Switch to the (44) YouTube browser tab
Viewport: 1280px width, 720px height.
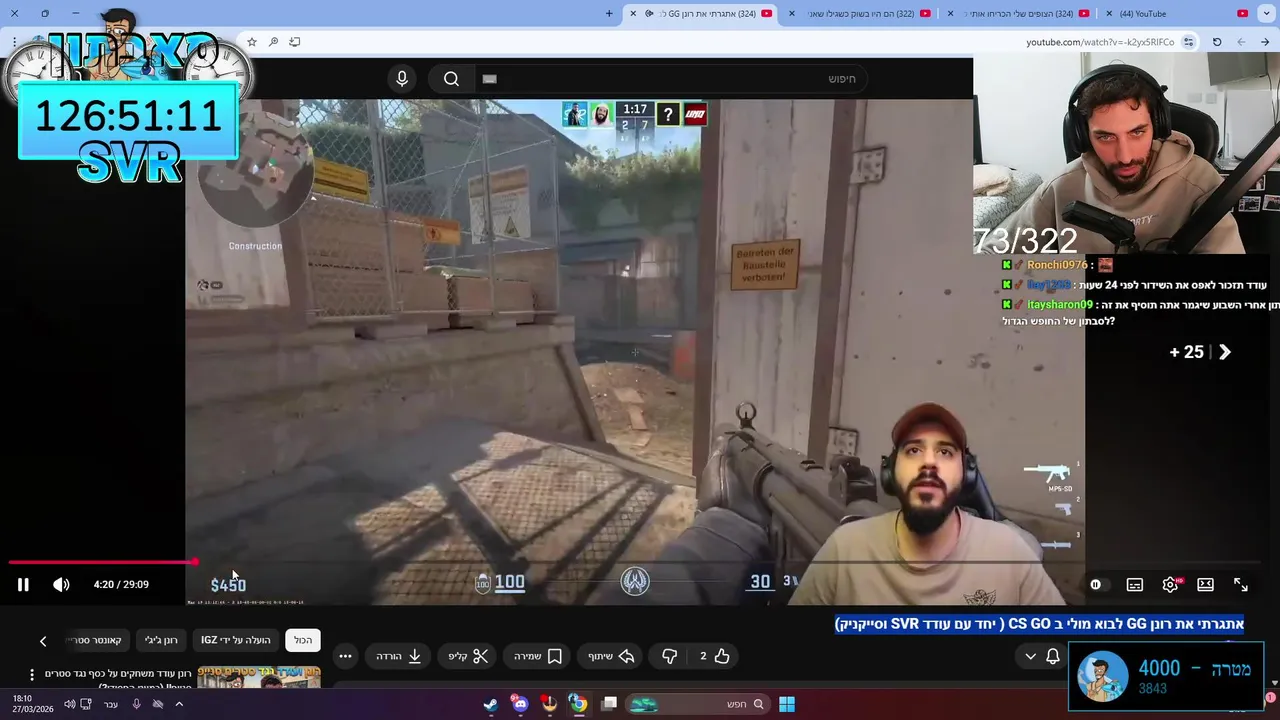[x=1178, y=13]
